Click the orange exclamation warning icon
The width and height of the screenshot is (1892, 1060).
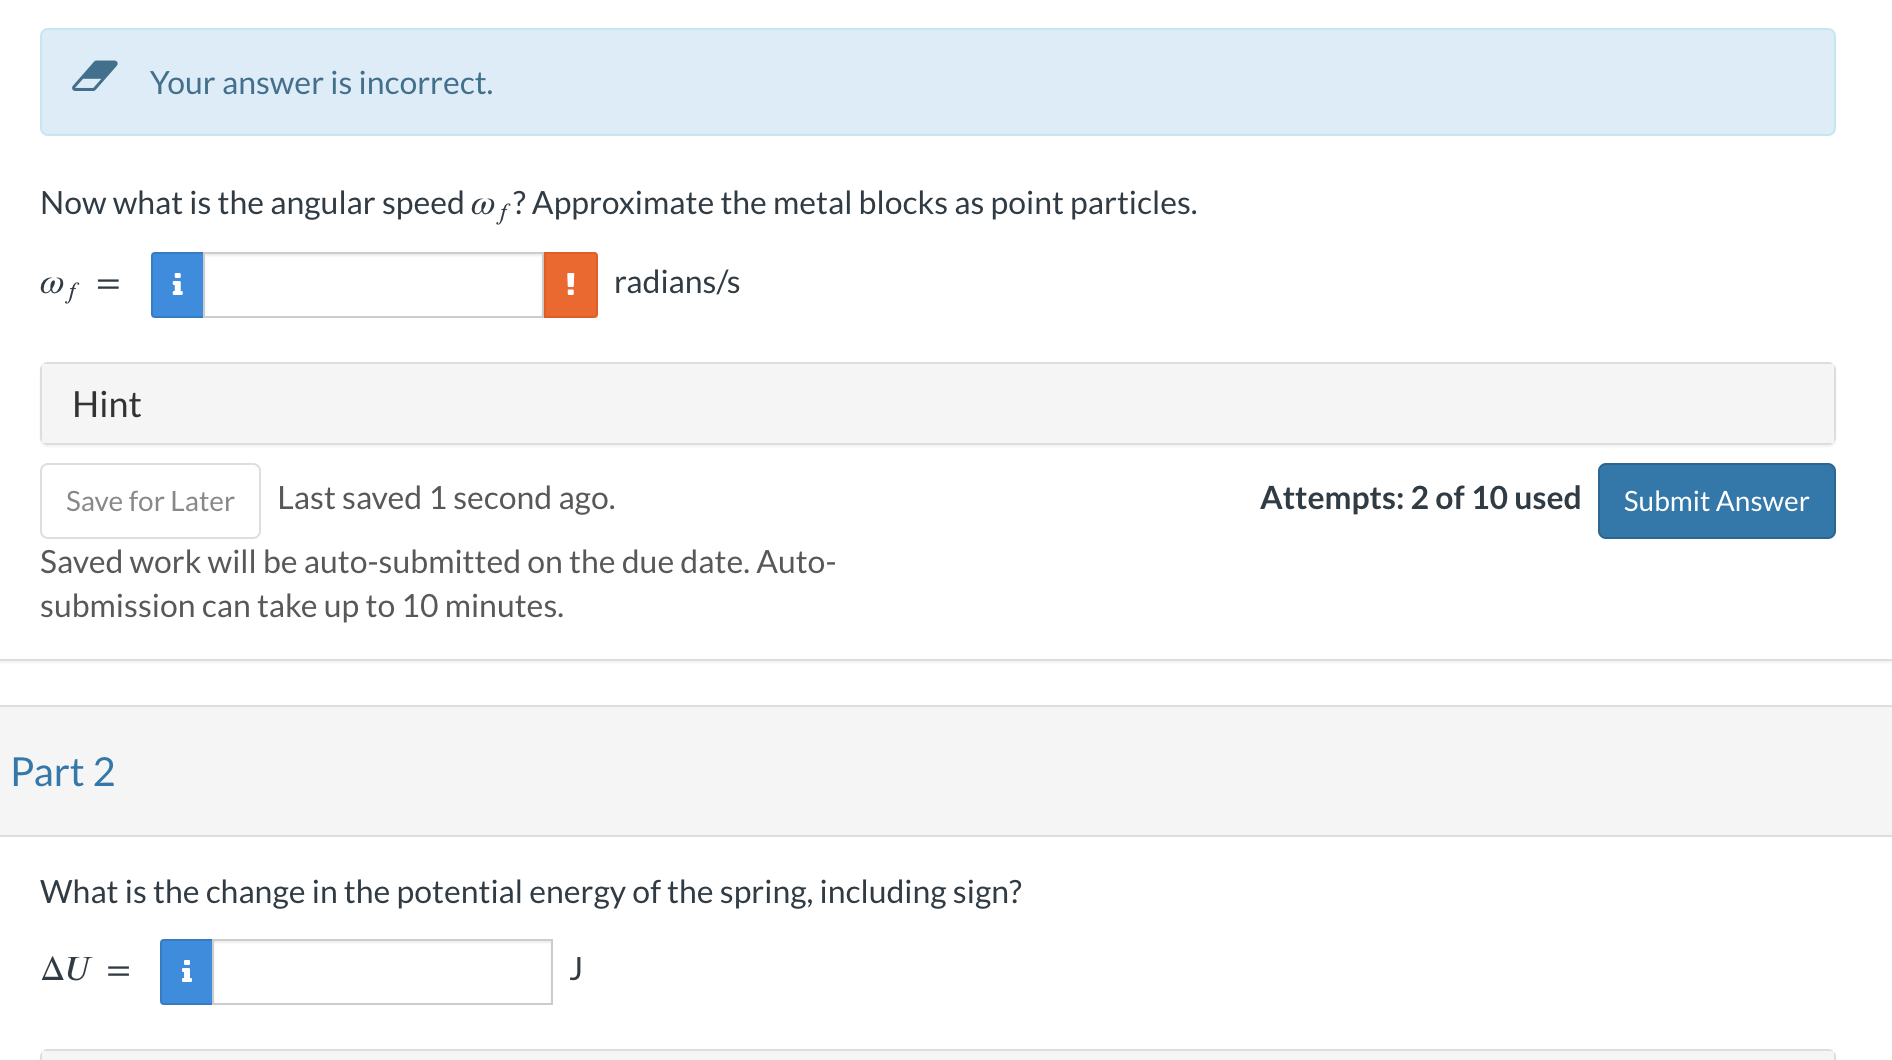point(570,285)
